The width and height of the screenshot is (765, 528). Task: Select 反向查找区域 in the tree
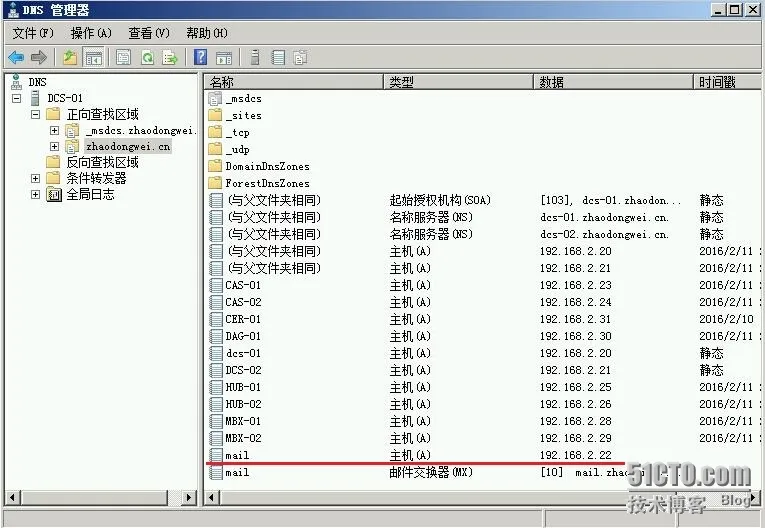click(102, 162)
